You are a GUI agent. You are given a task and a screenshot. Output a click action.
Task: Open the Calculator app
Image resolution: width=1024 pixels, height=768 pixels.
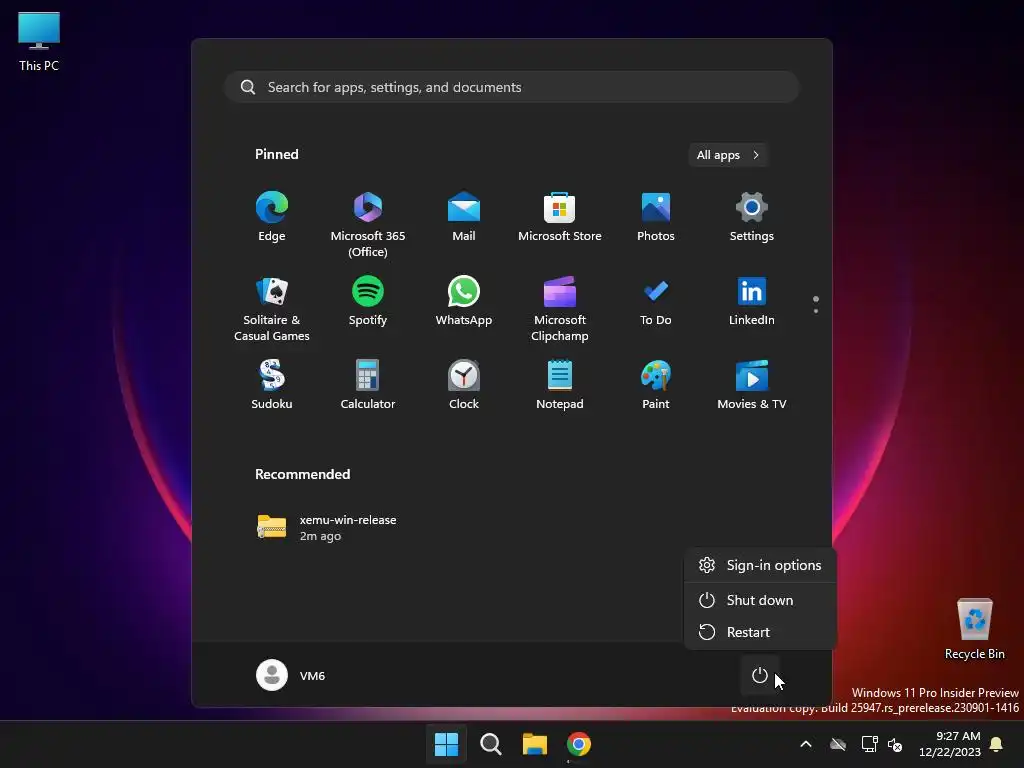tap(368, 385)
